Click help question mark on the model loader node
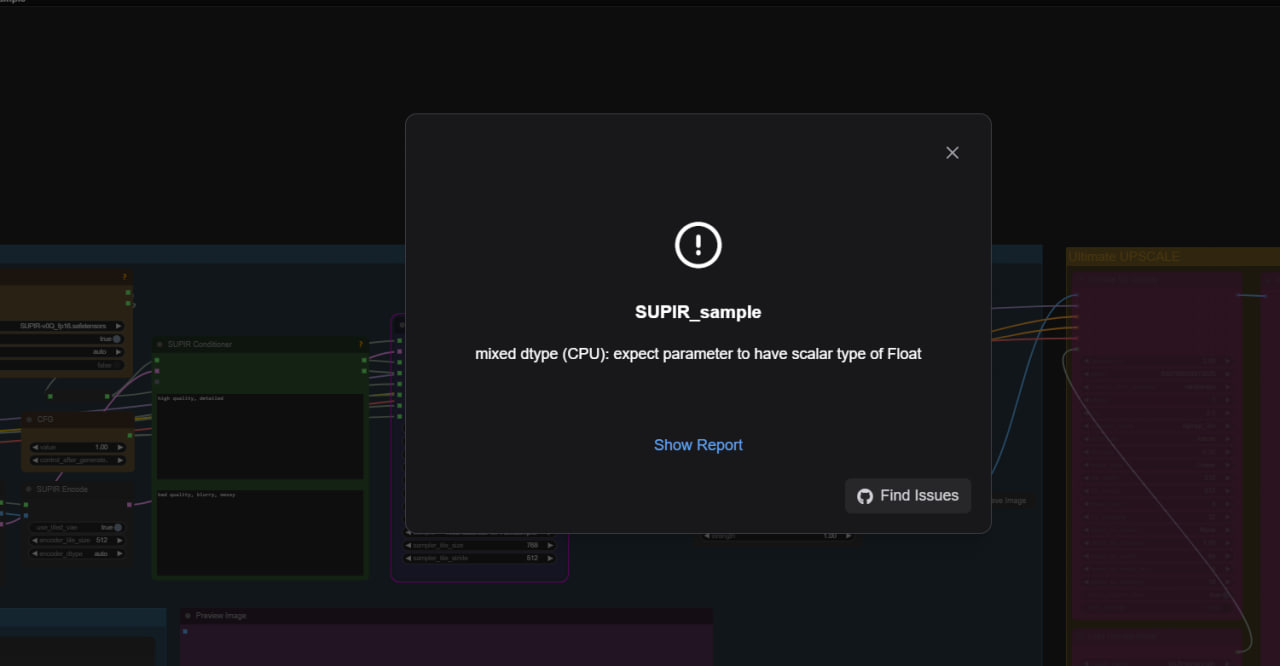The image size is (1280, 666). [124, 277]
